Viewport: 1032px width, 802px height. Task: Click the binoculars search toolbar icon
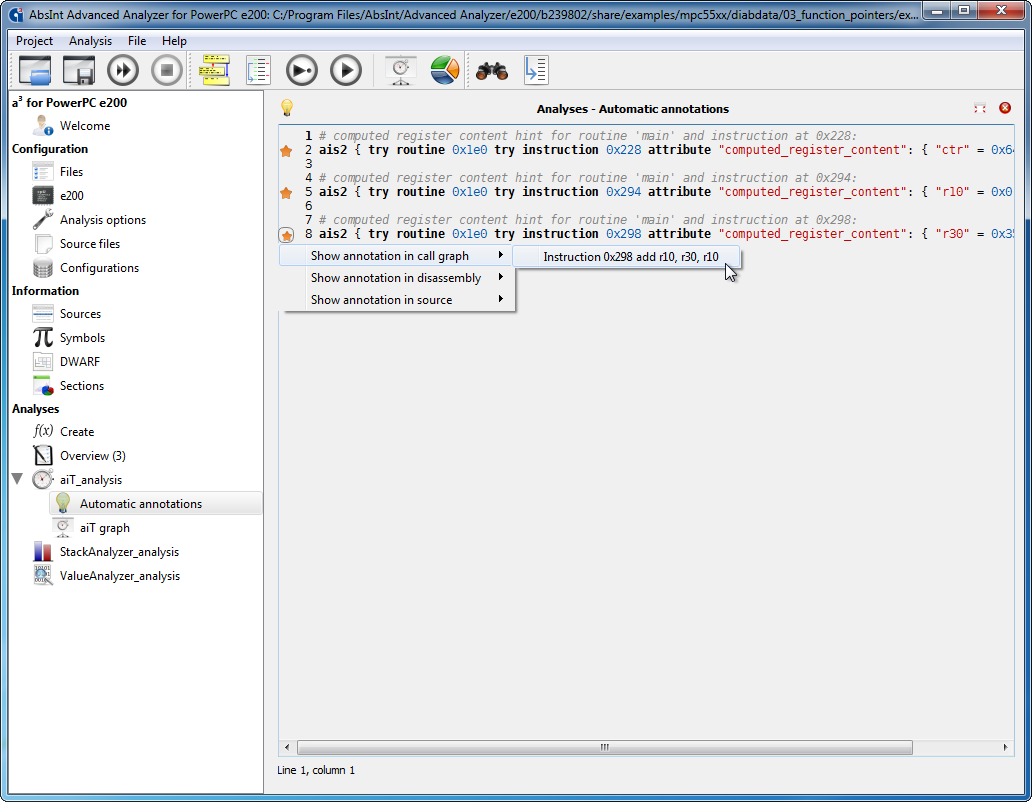(x=492, y=70)
